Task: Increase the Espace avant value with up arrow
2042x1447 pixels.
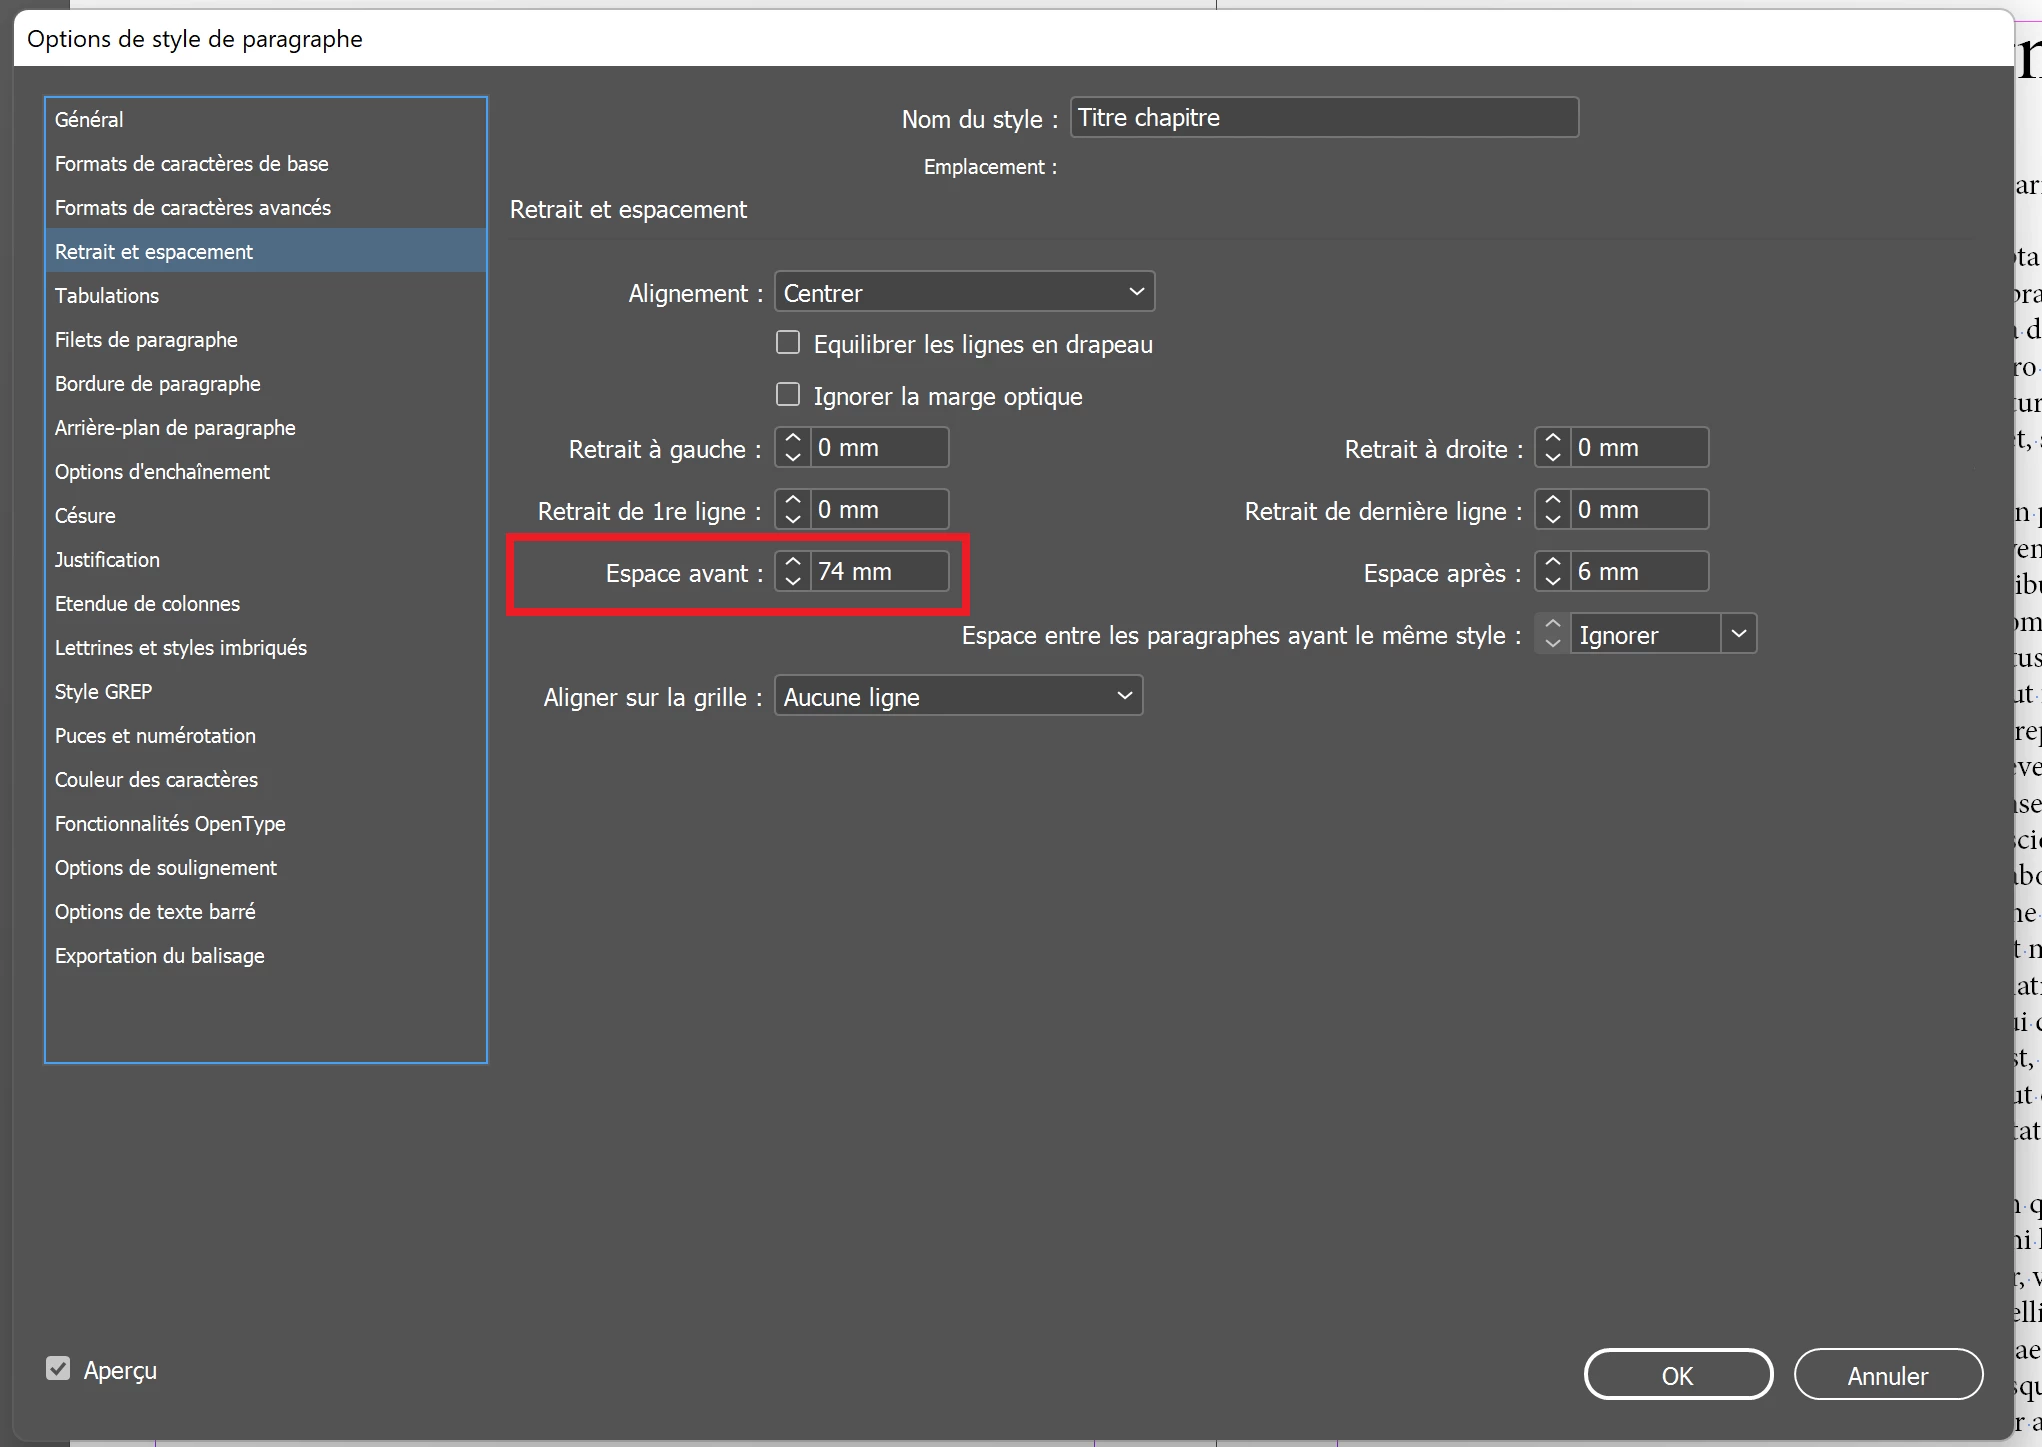Action: (793, 563)
